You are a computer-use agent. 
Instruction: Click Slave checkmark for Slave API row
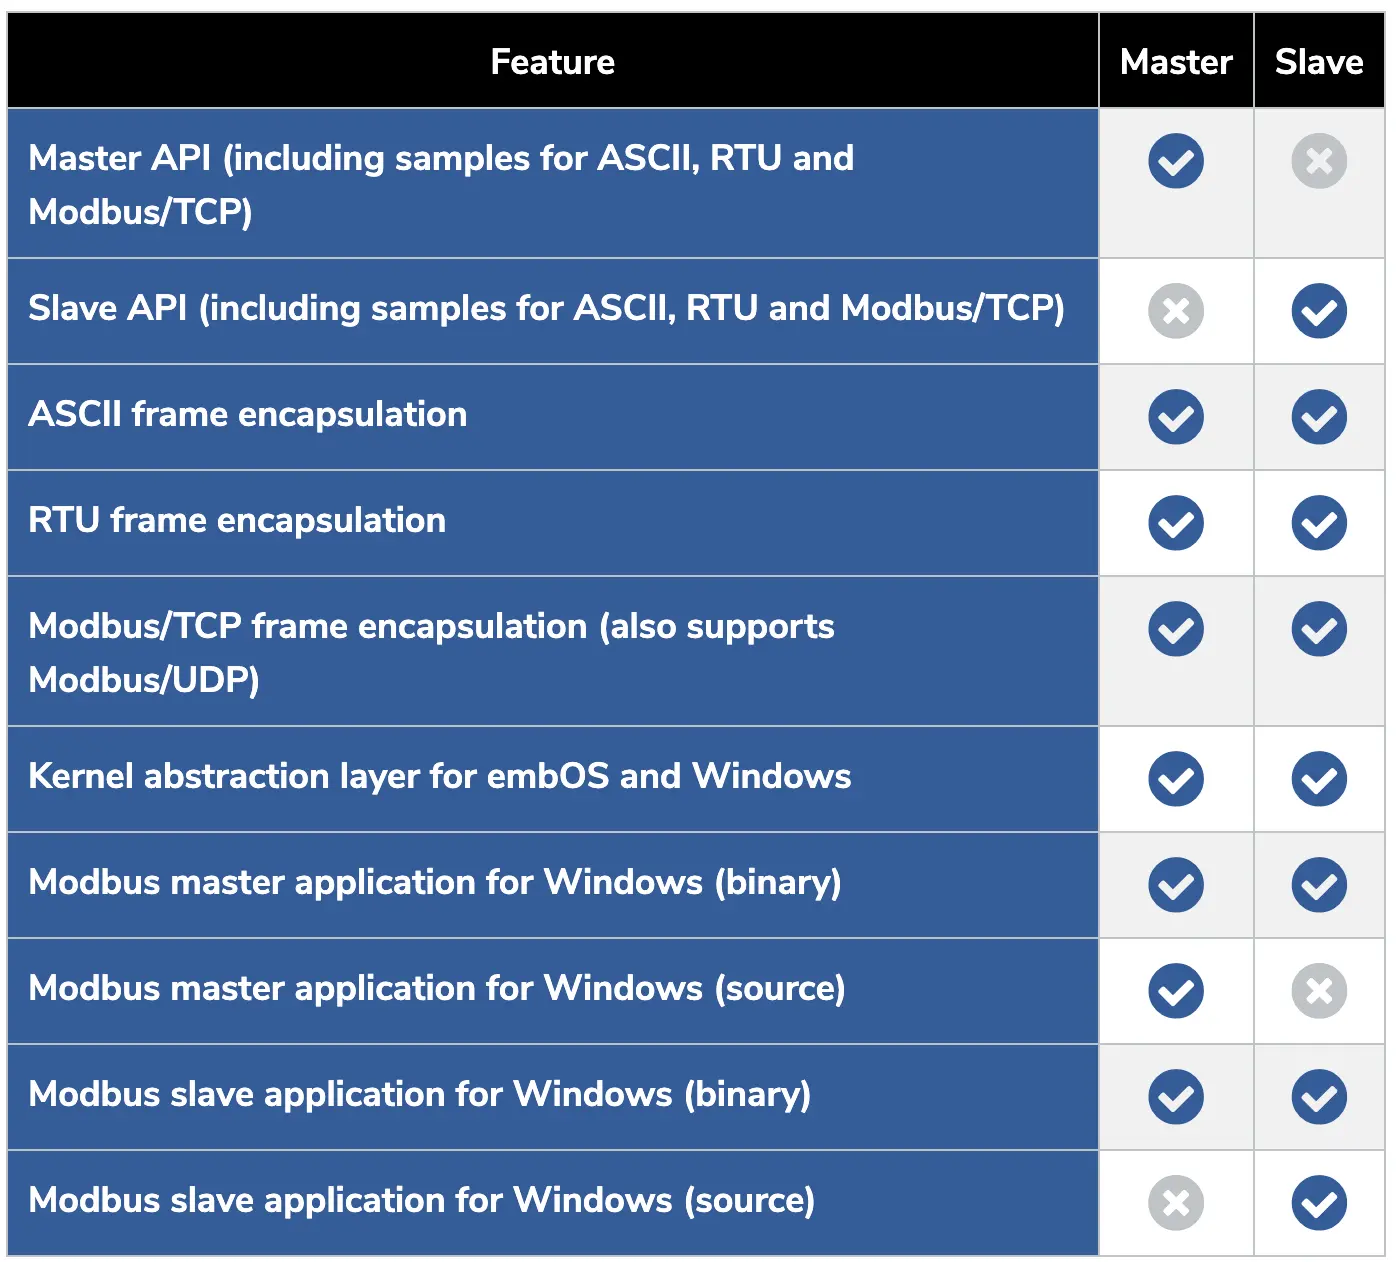(x=1318, y=311)
